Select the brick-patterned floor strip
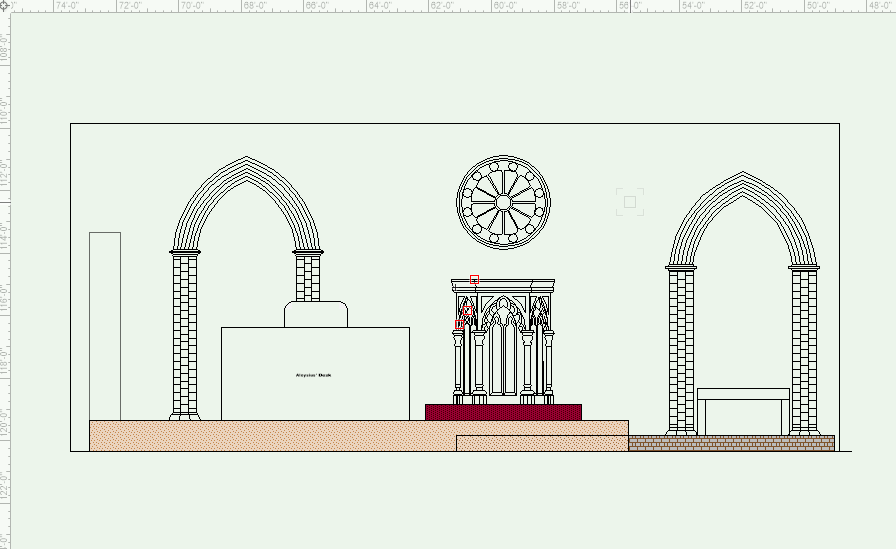The image size is (896, 549). click(x=731, y=443)
